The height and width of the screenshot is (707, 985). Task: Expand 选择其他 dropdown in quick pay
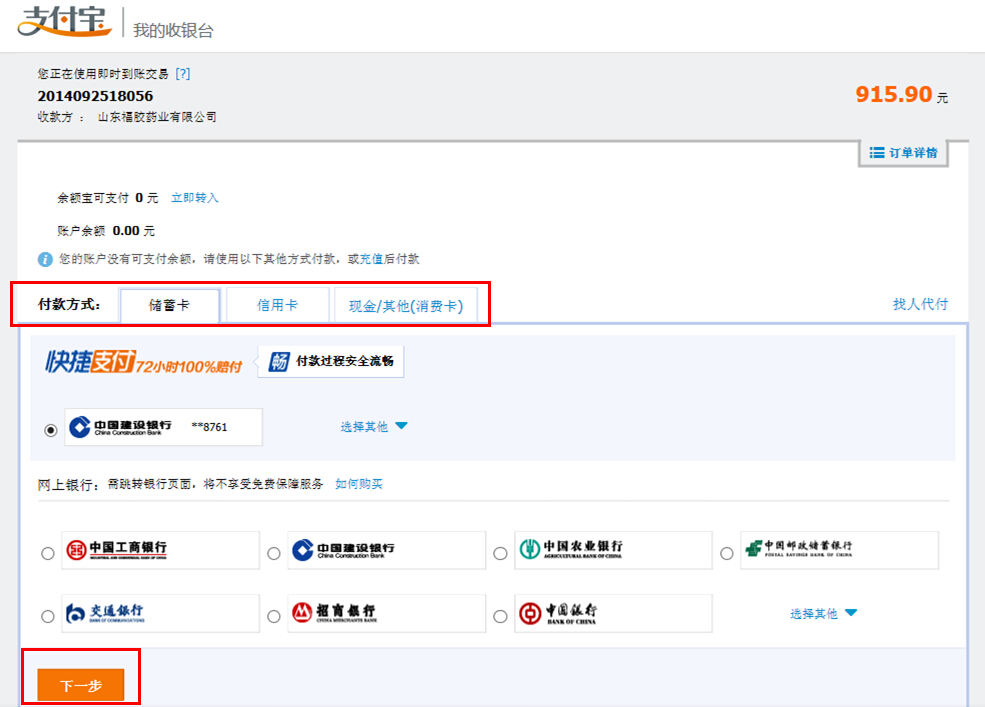click(x=374, y=427)
